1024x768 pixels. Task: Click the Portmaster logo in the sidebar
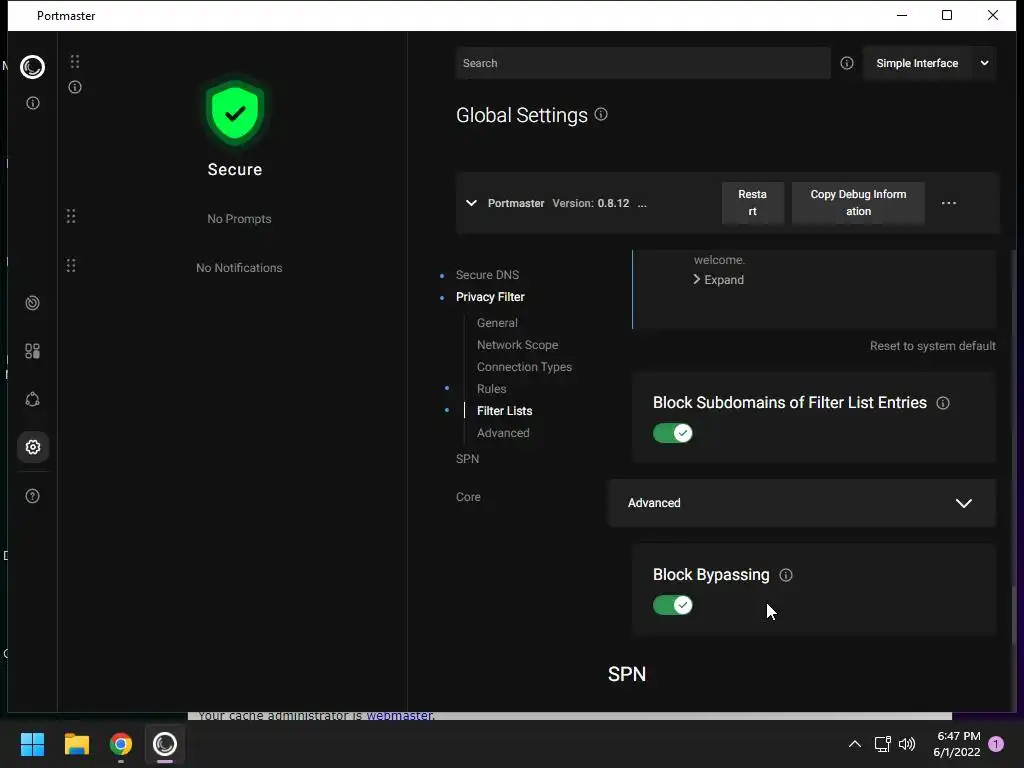click(32, 67)
